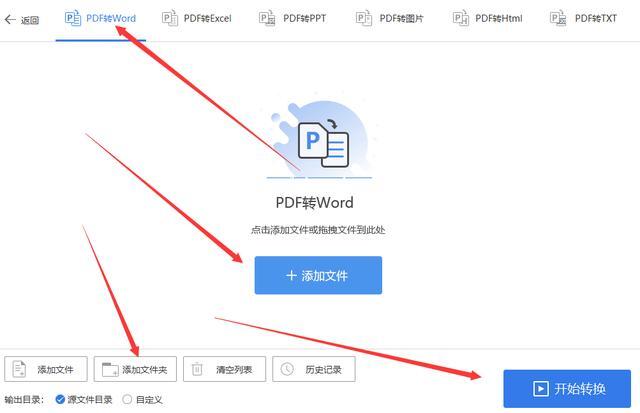Click the clock icon in 历史记录
This screenshot has width=640, height=413.
coord(287,369)
